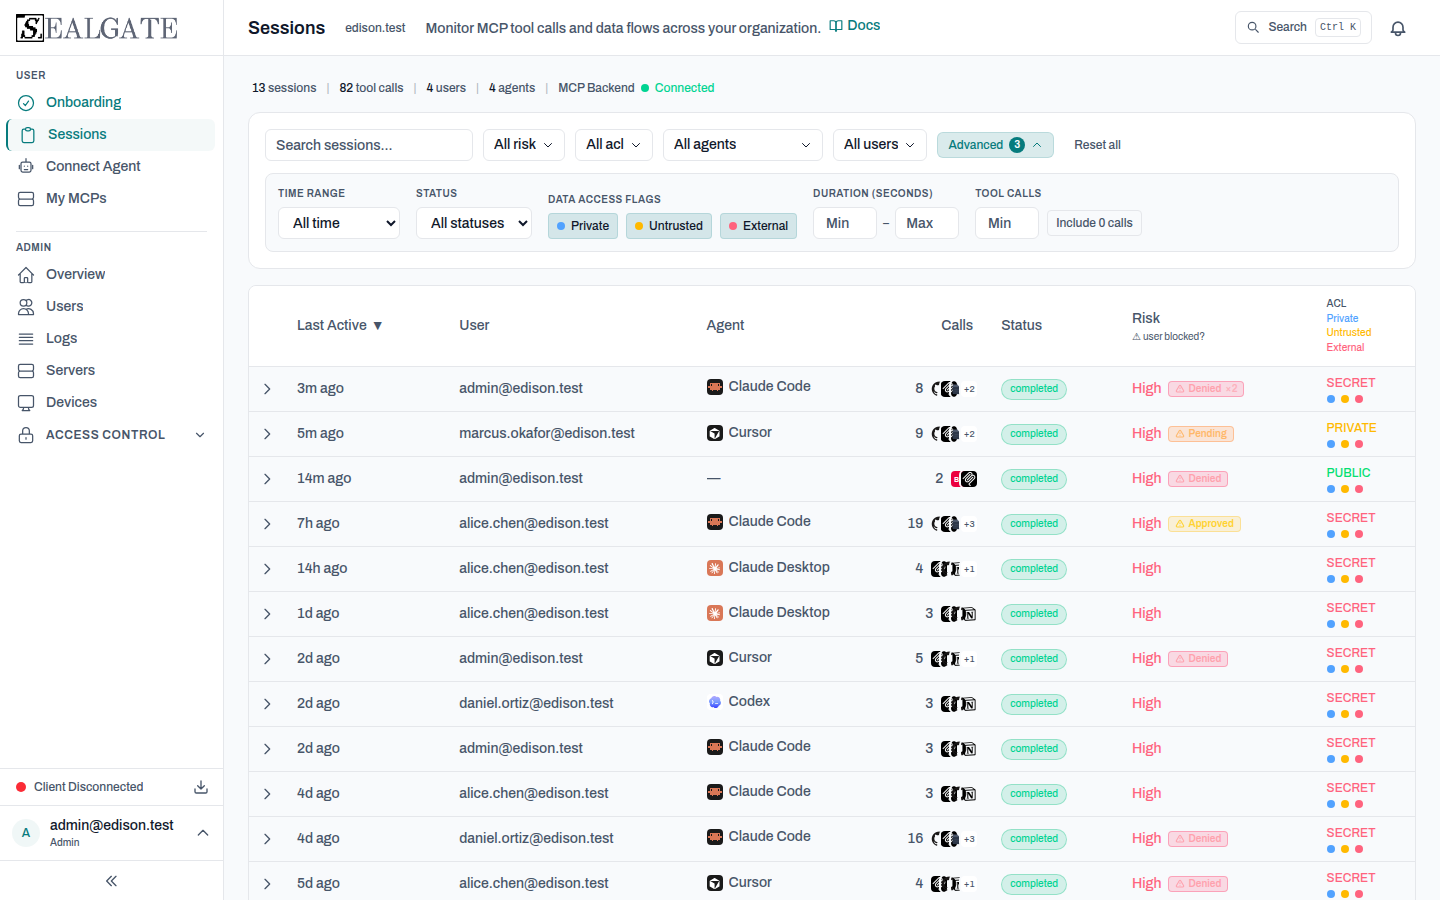Open the admin@edison.test account menu

(111, 833)
